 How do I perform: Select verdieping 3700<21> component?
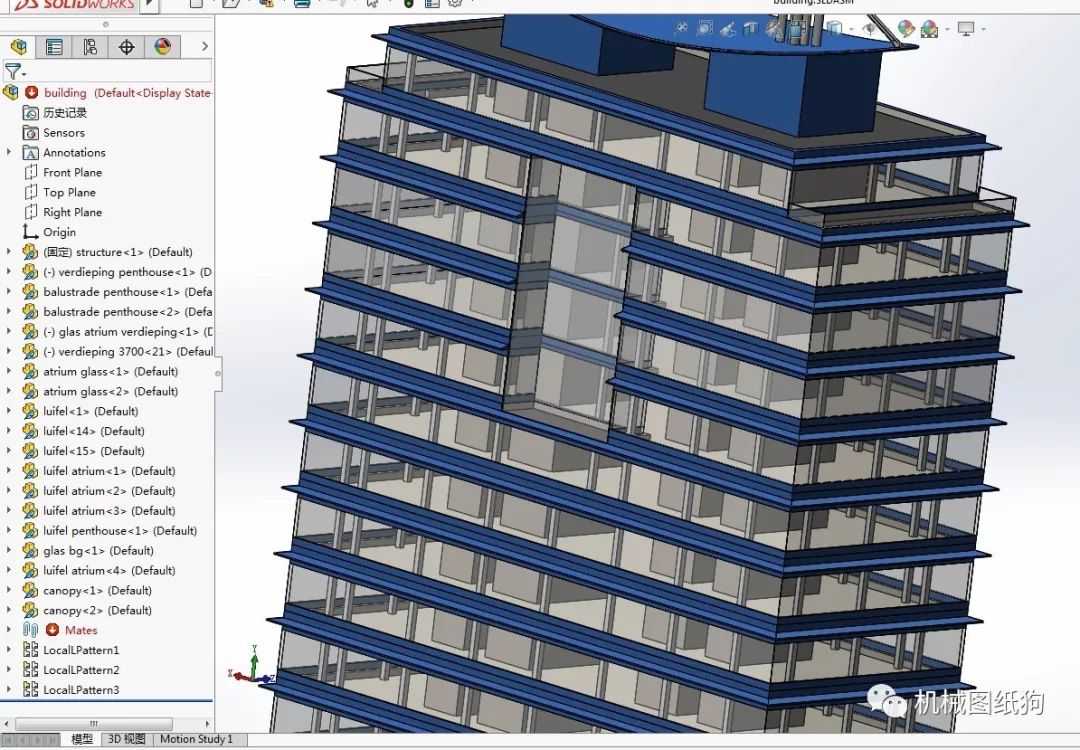[127, 351]
